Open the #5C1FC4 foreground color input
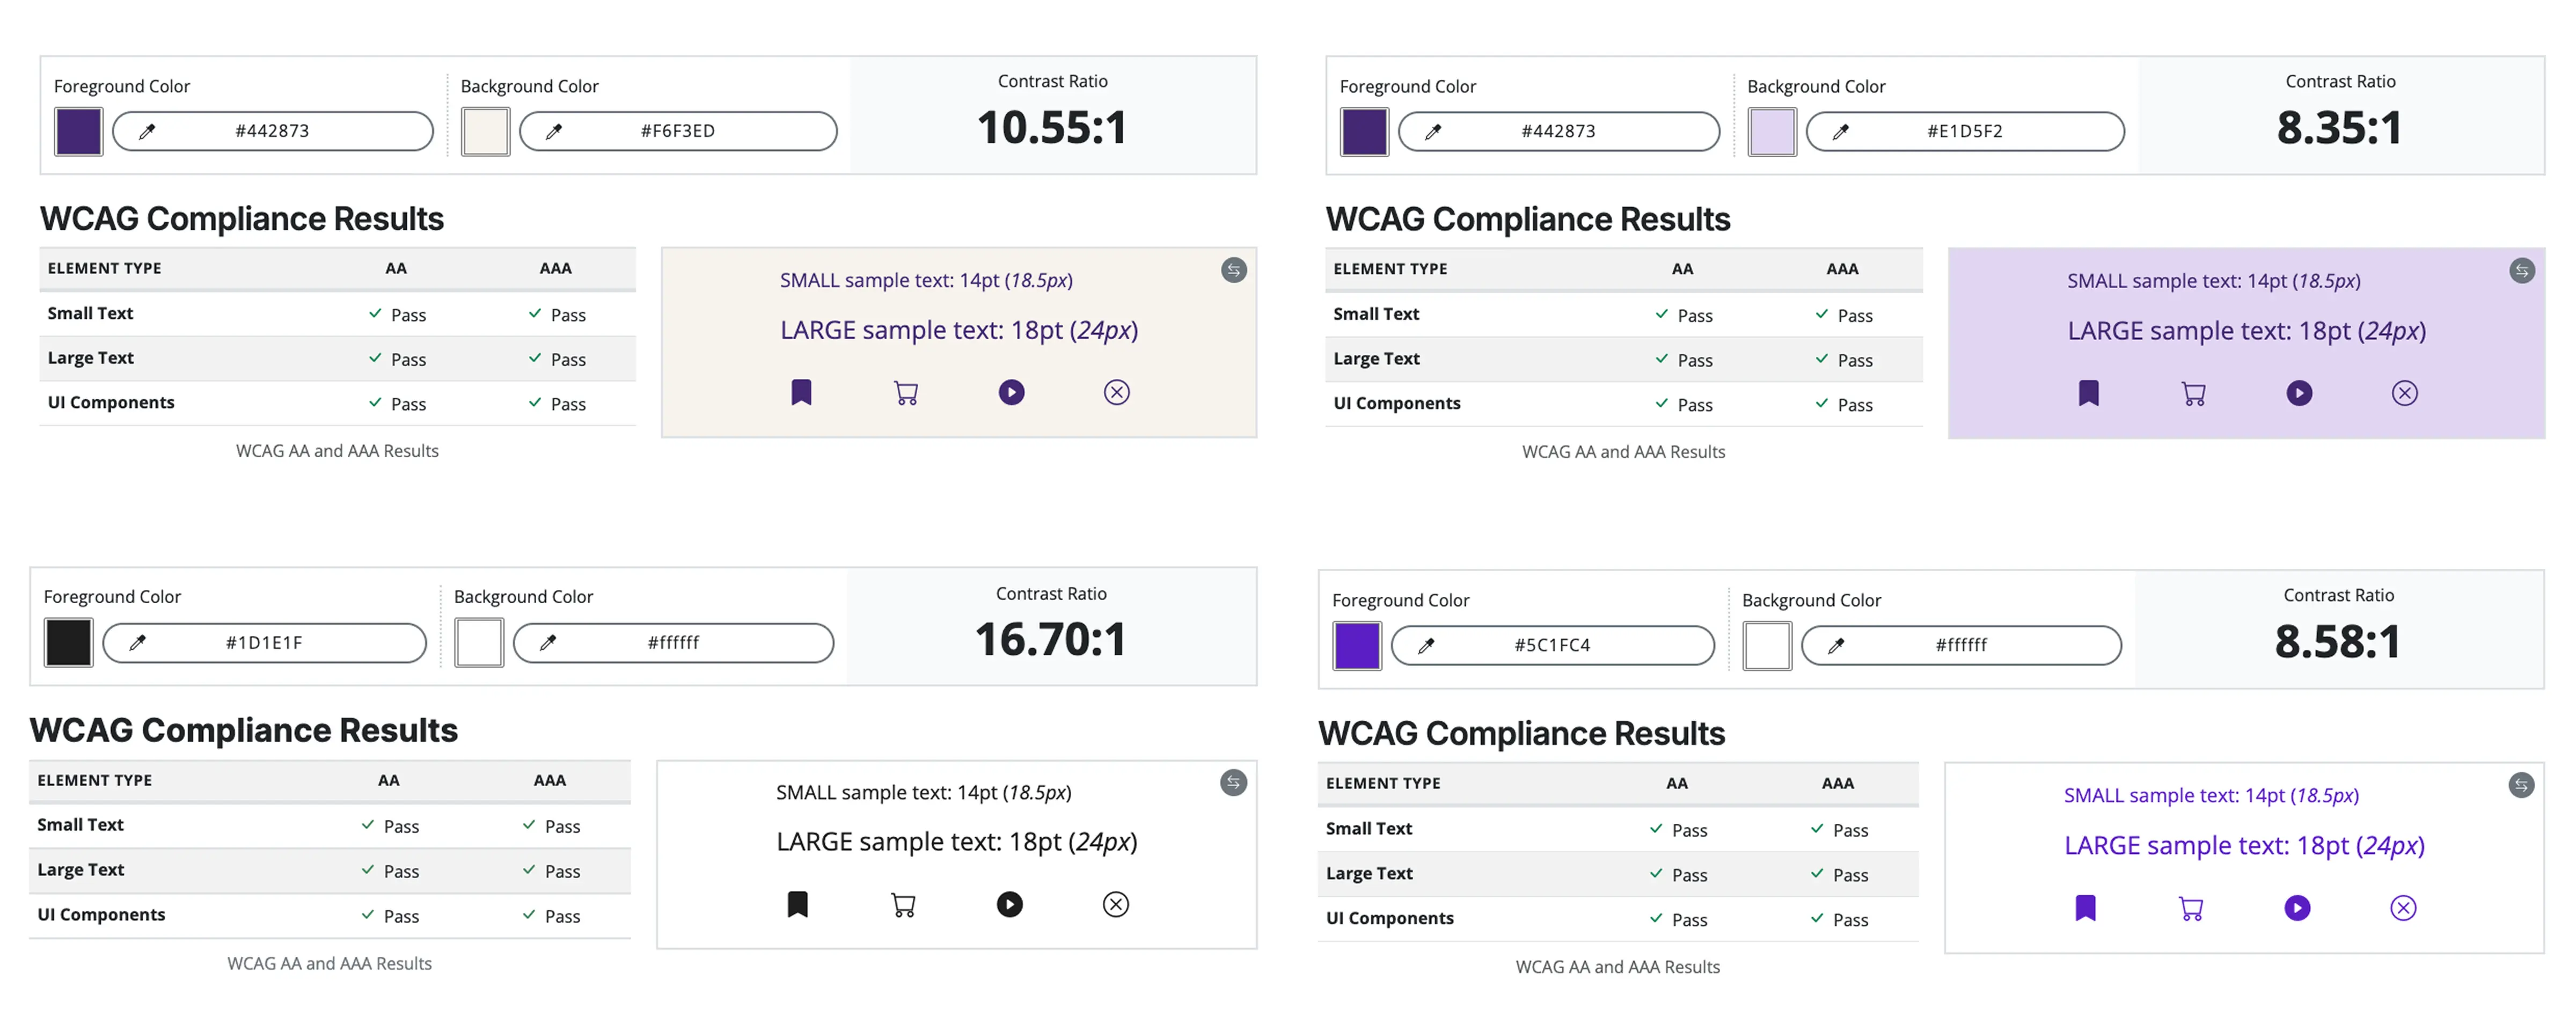The image size is (2576, 1024). pos(1553,645)
